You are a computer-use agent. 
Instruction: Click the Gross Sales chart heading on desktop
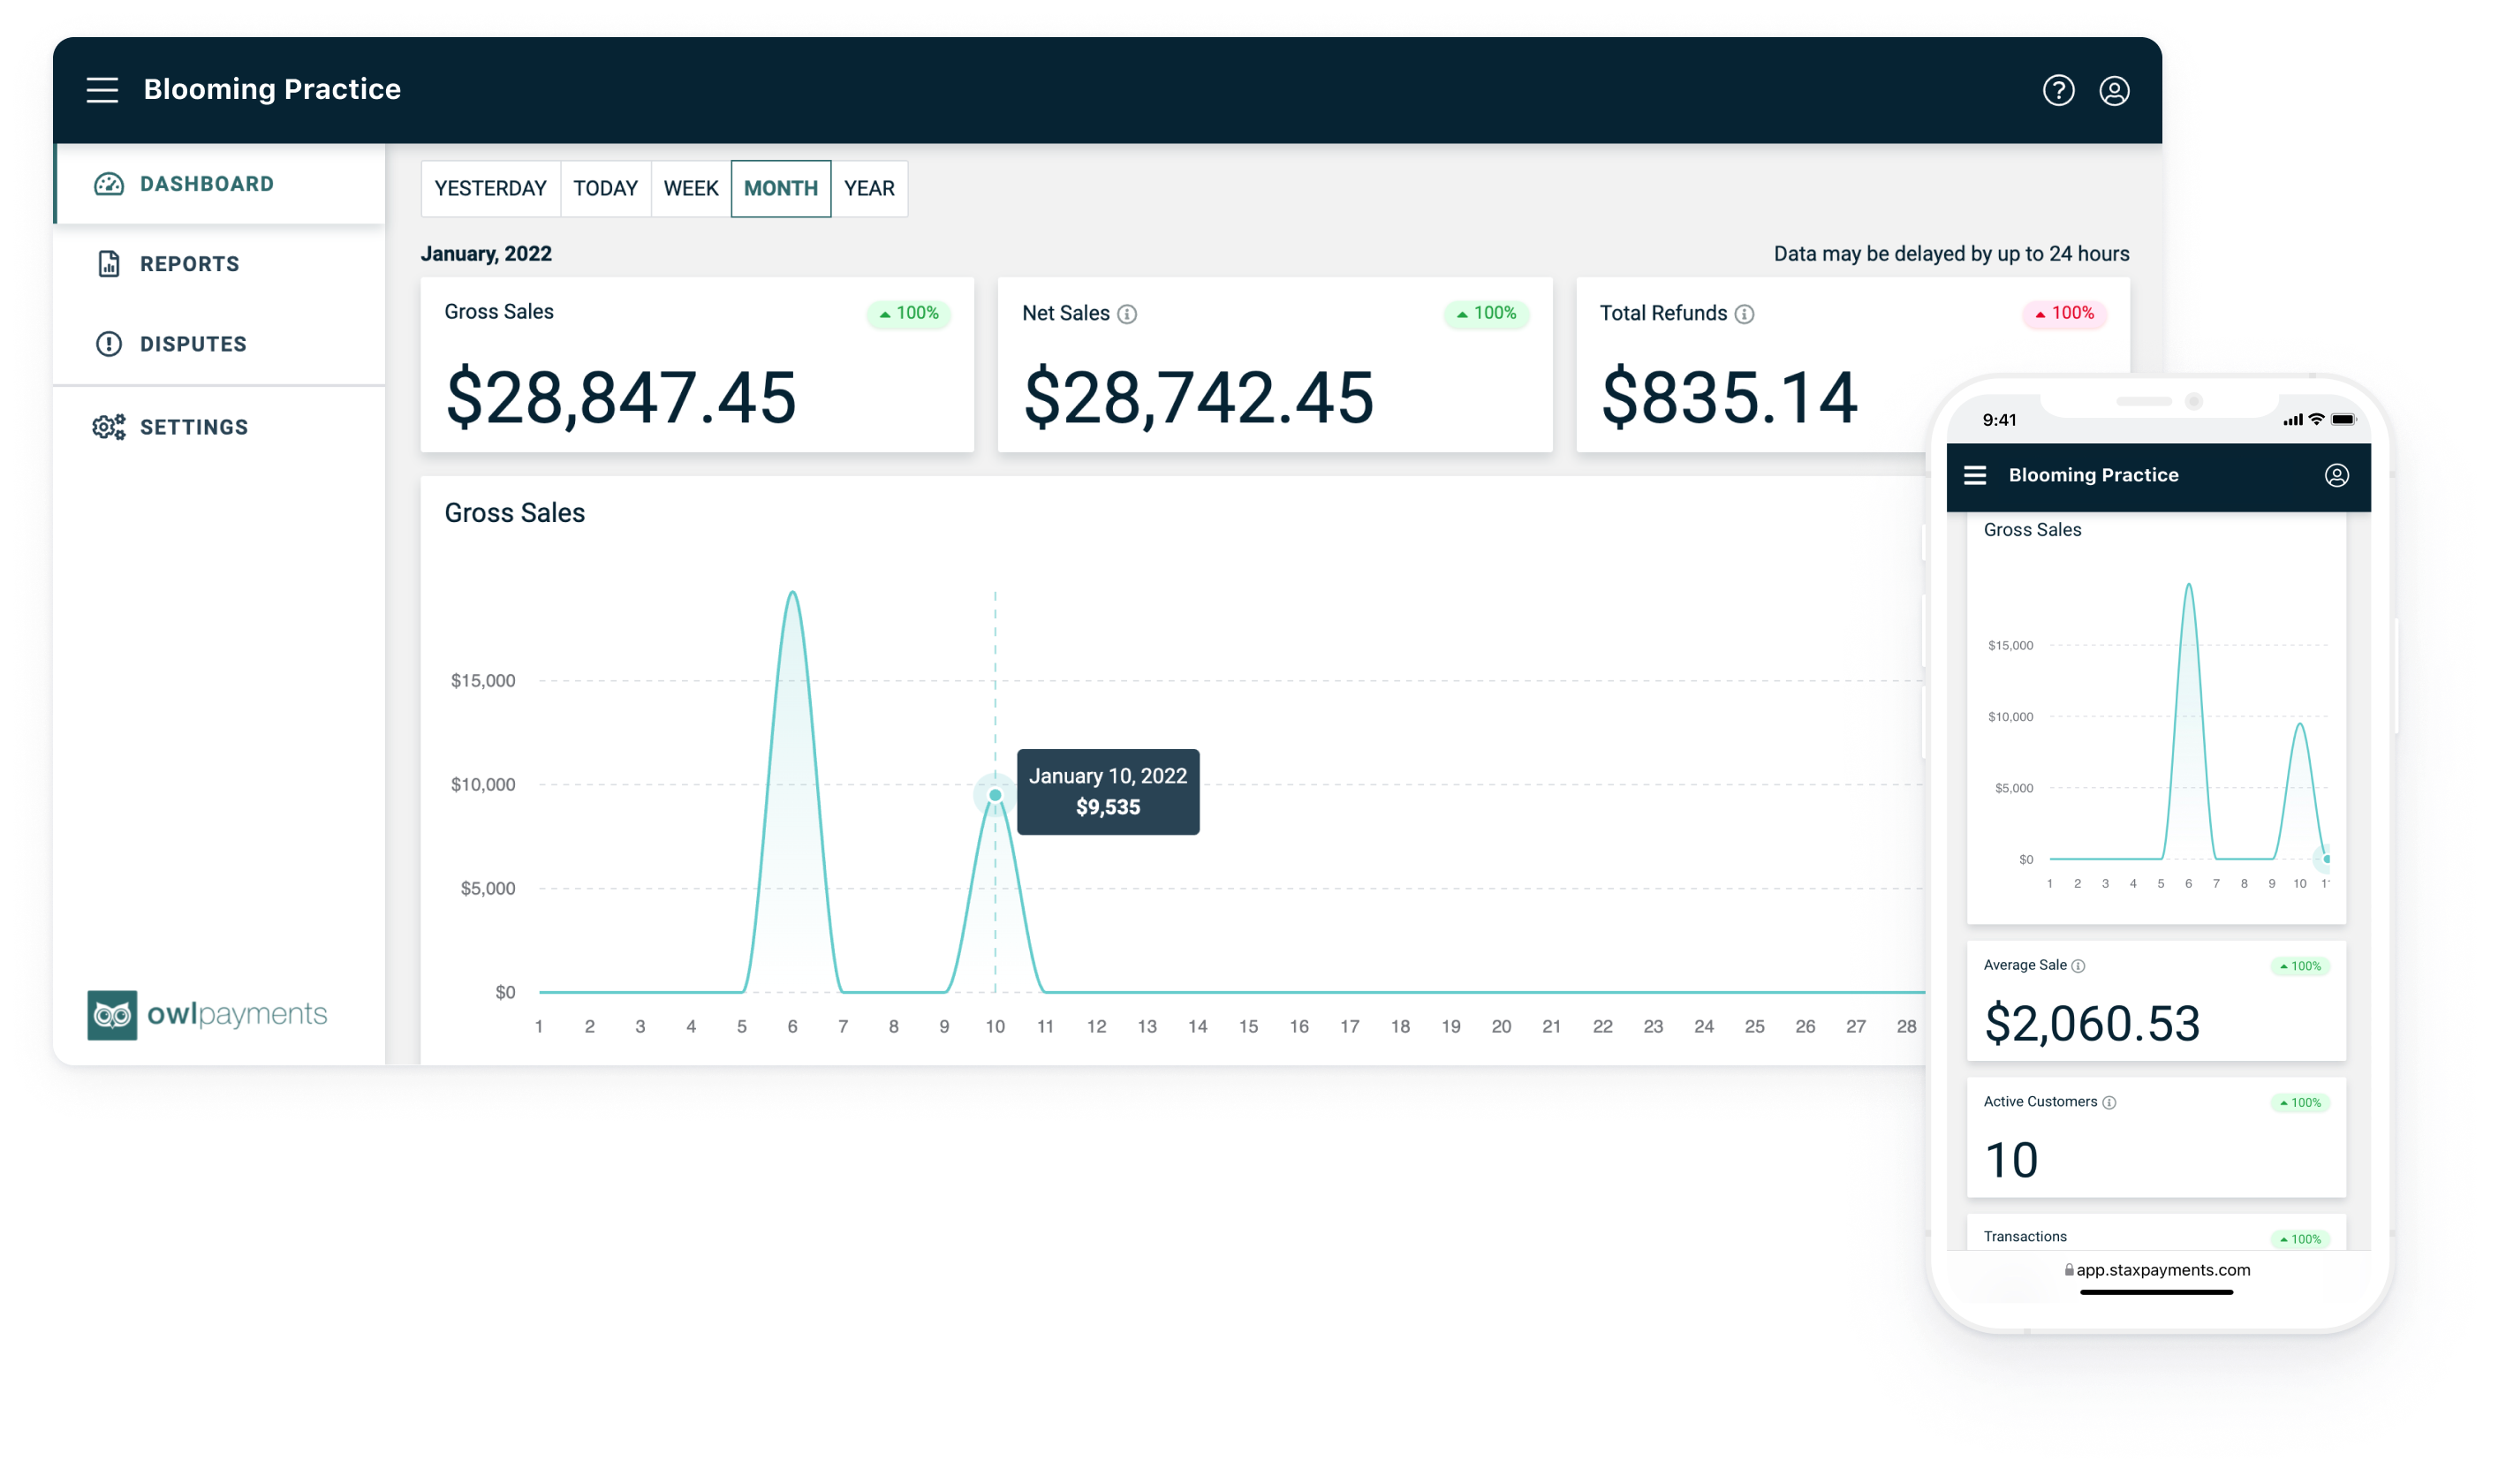514,514
